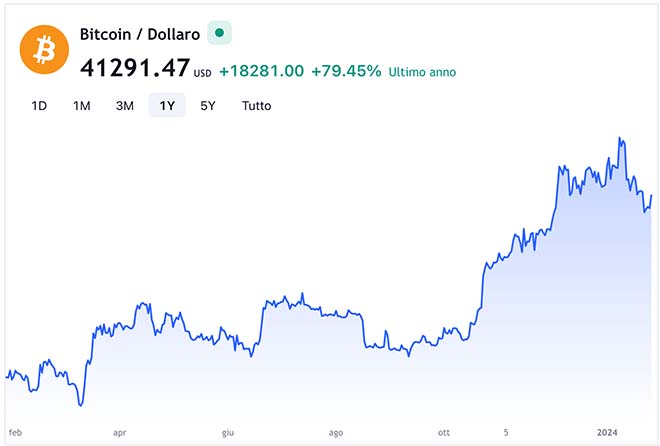Click the giu label on time axis
Screen dimensions: 660x446
pyautogui.click(x=227, y=433)
